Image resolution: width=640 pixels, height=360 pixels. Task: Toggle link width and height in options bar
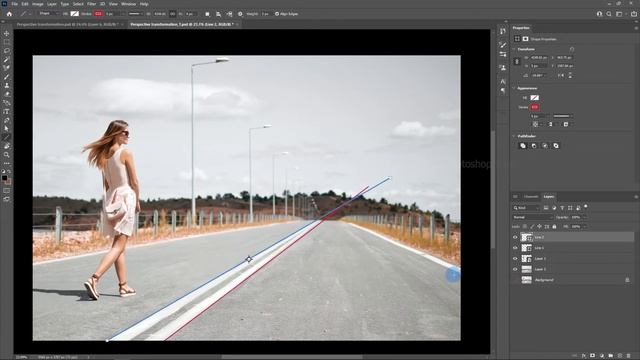pos(172,14)
